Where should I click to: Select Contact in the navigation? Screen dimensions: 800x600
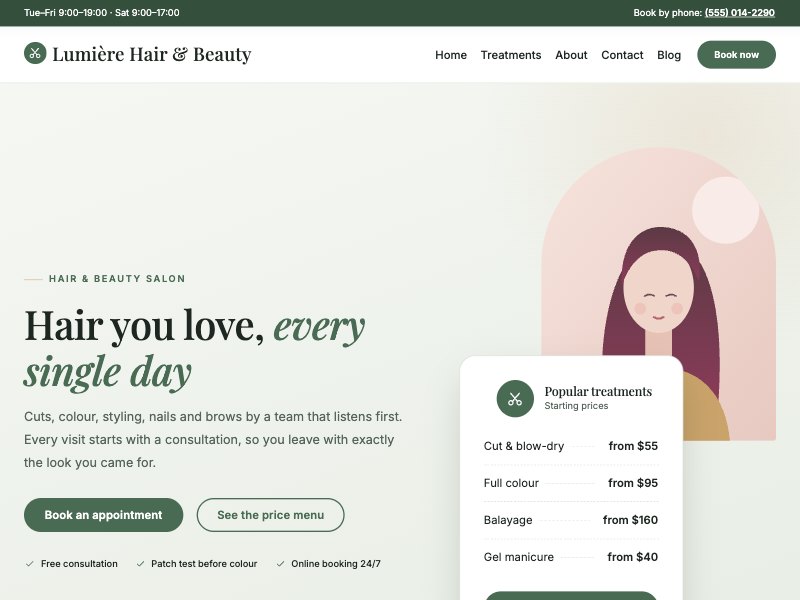(x=622, y=55)
